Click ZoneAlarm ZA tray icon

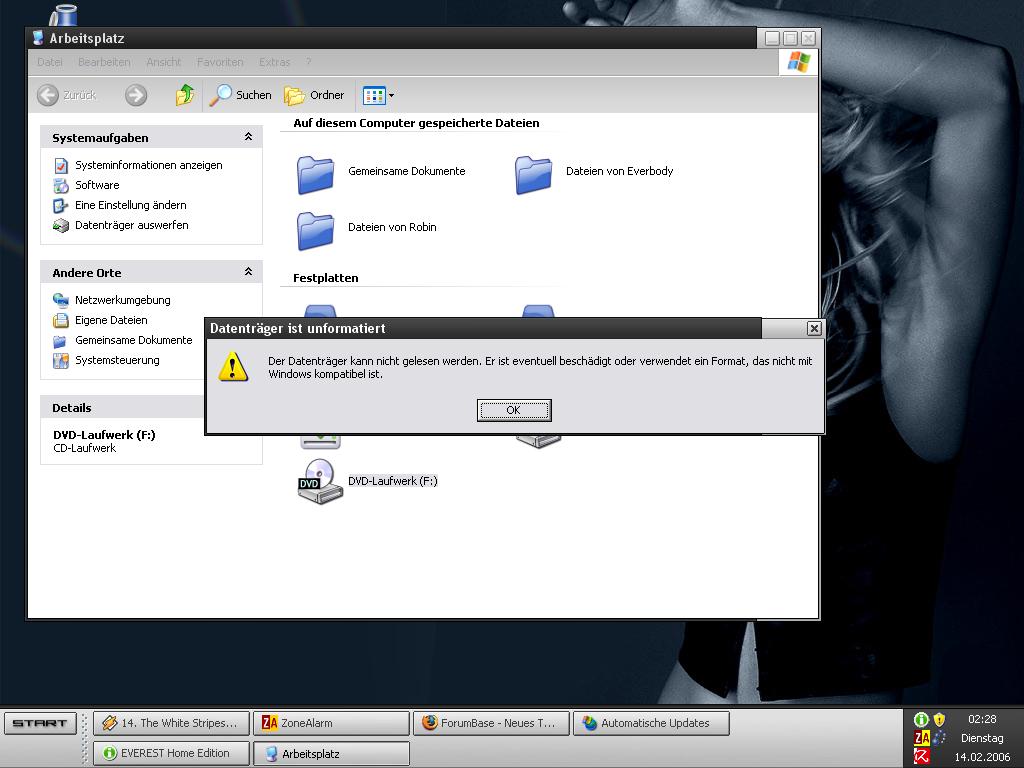(921, 738)
